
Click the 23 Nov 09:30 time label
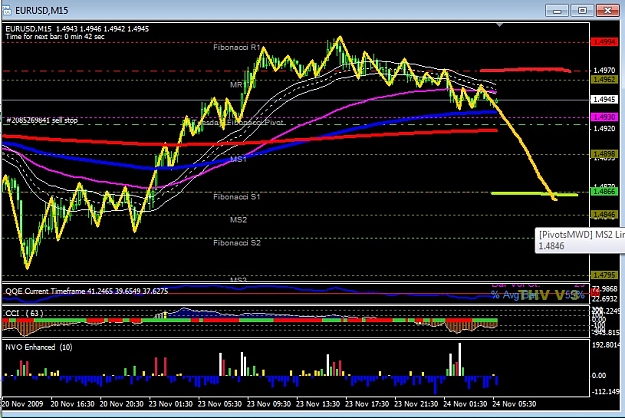tap(269, 404)
